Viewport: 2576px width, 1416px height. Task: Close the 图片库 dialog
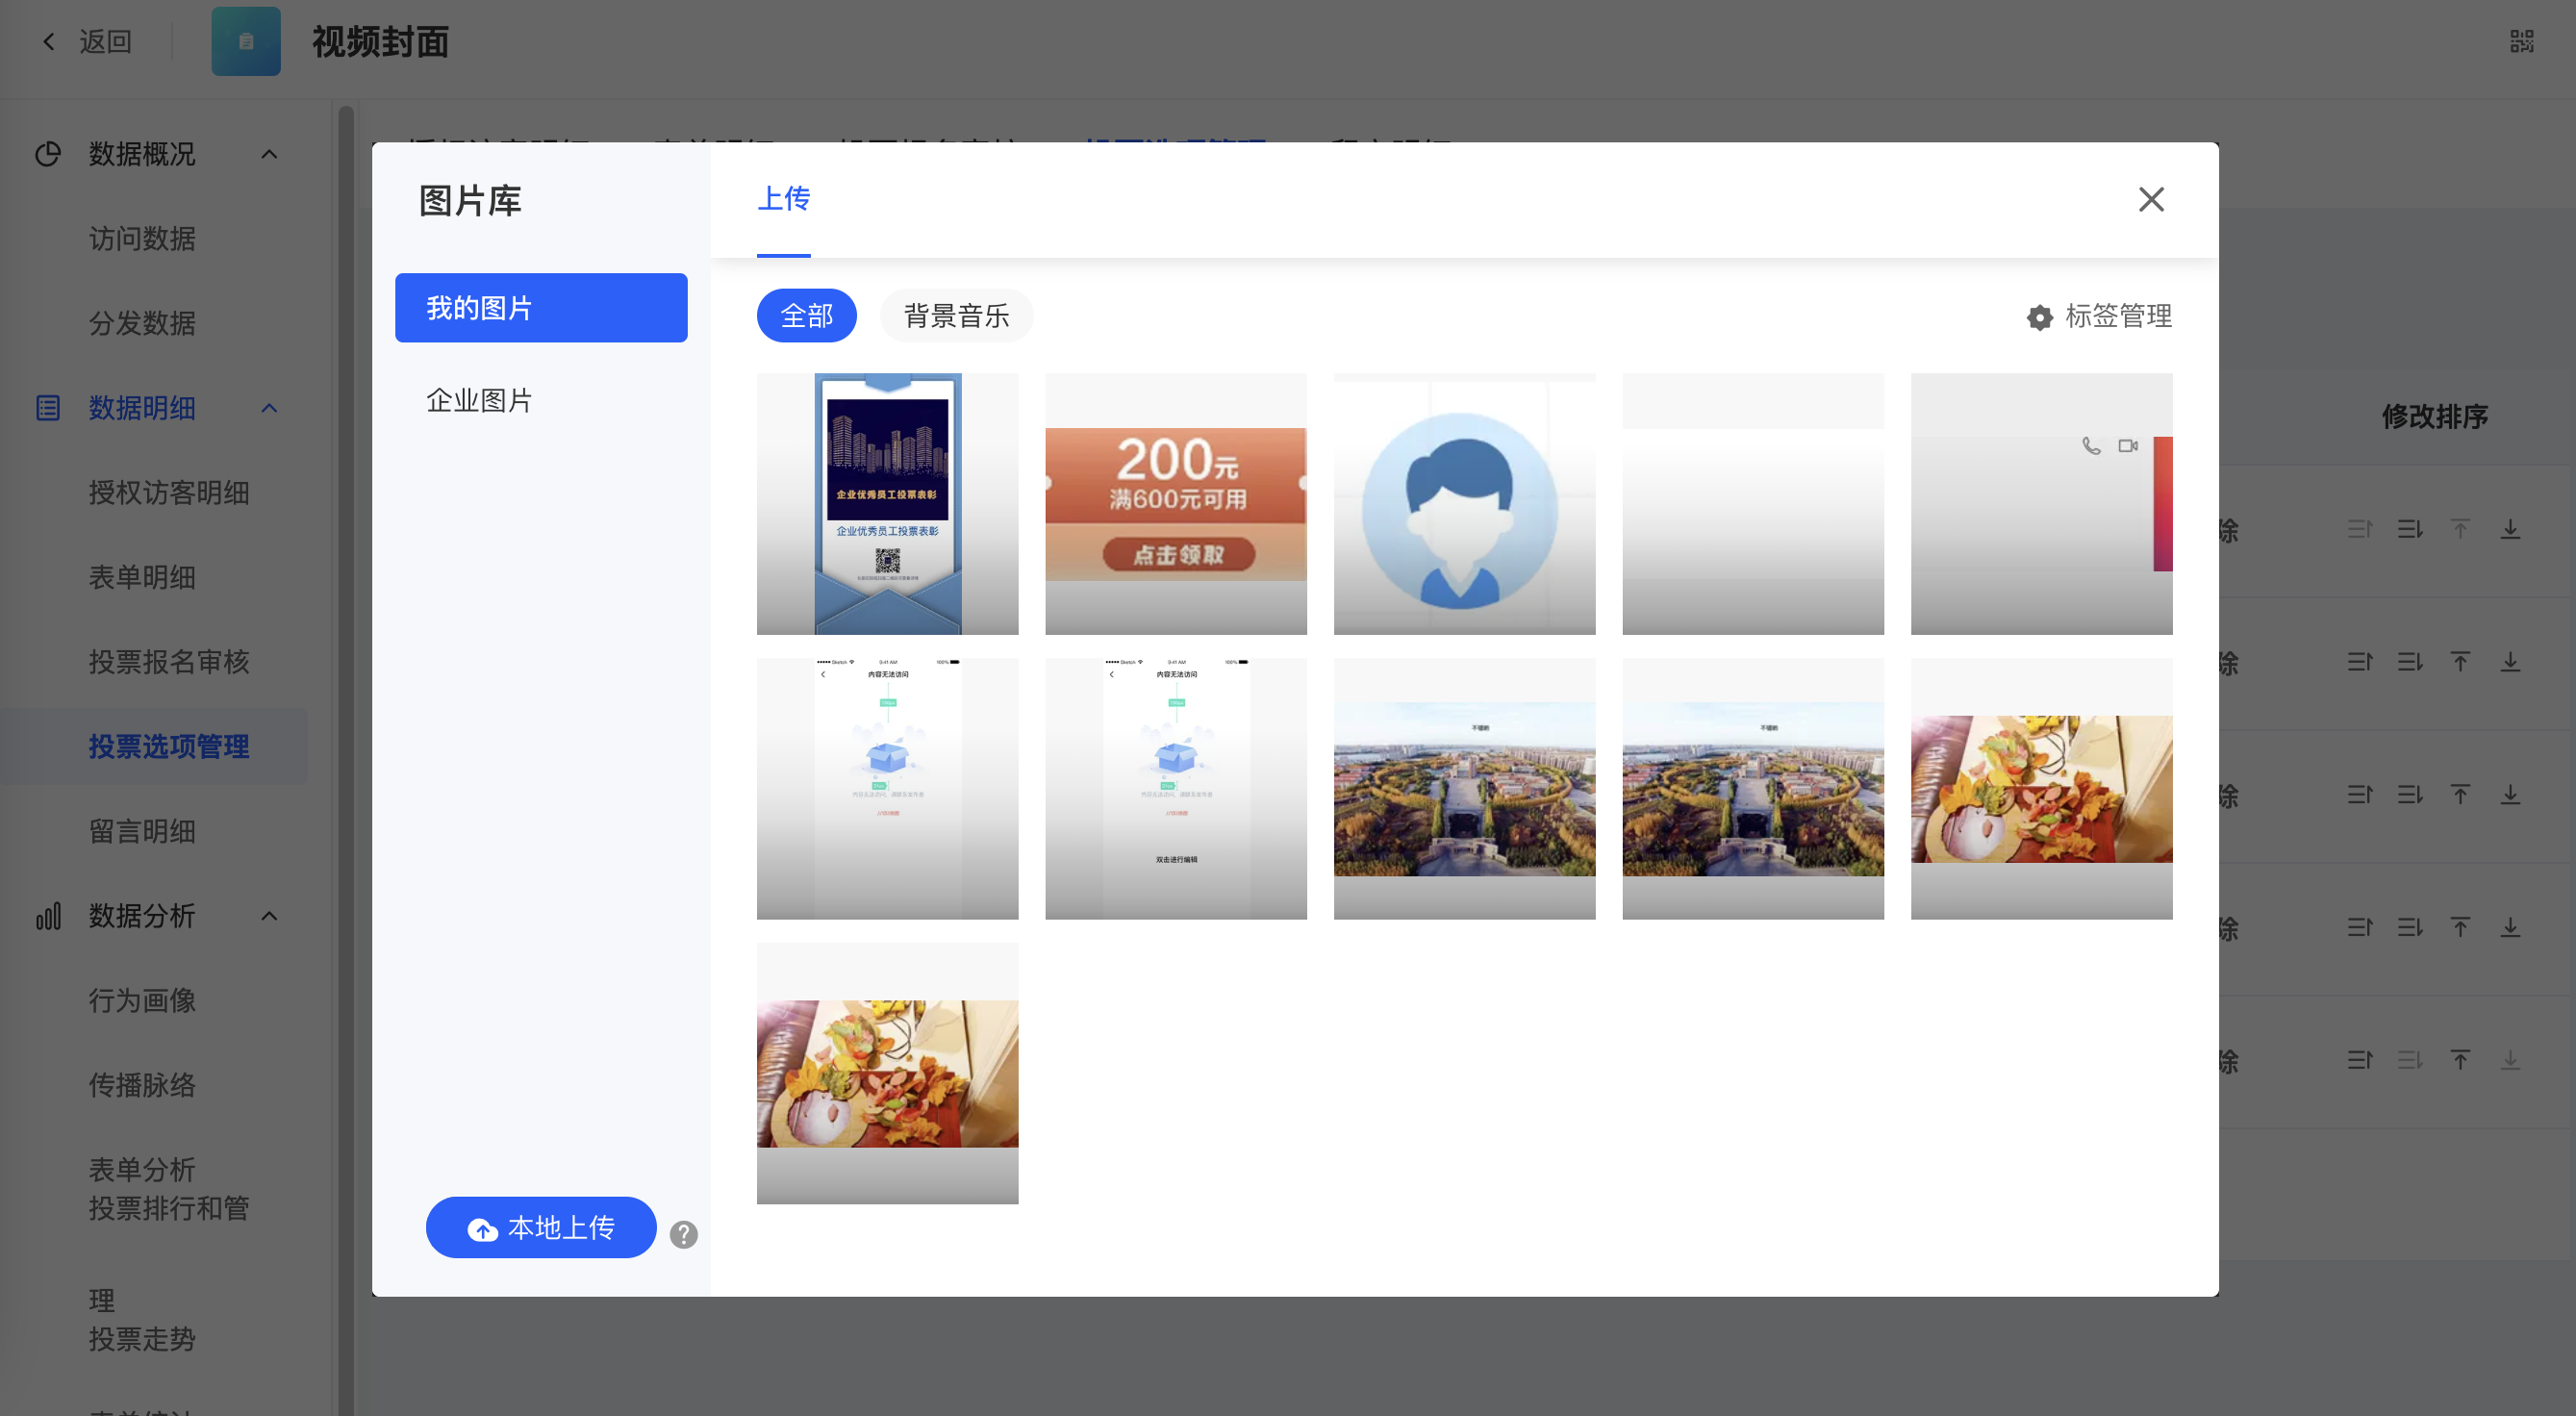(2151, 199)
